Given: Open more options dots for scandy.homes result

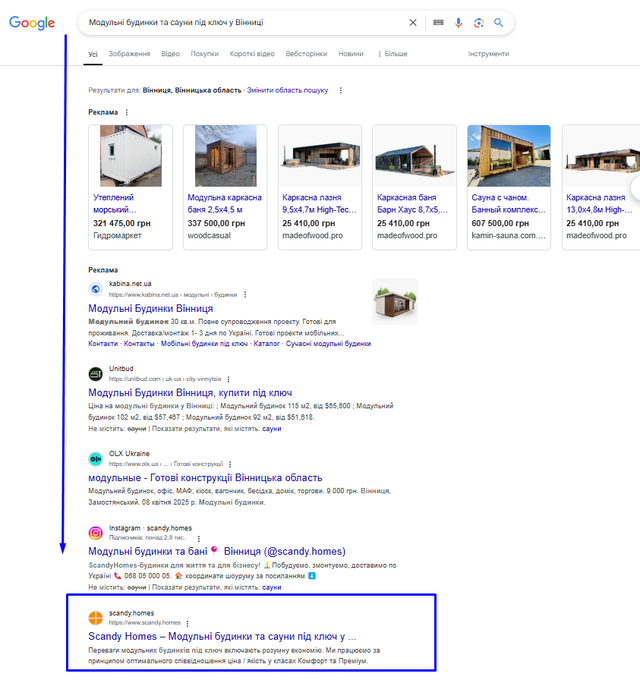Looking at the screenshot, I should tap(187, 624).
